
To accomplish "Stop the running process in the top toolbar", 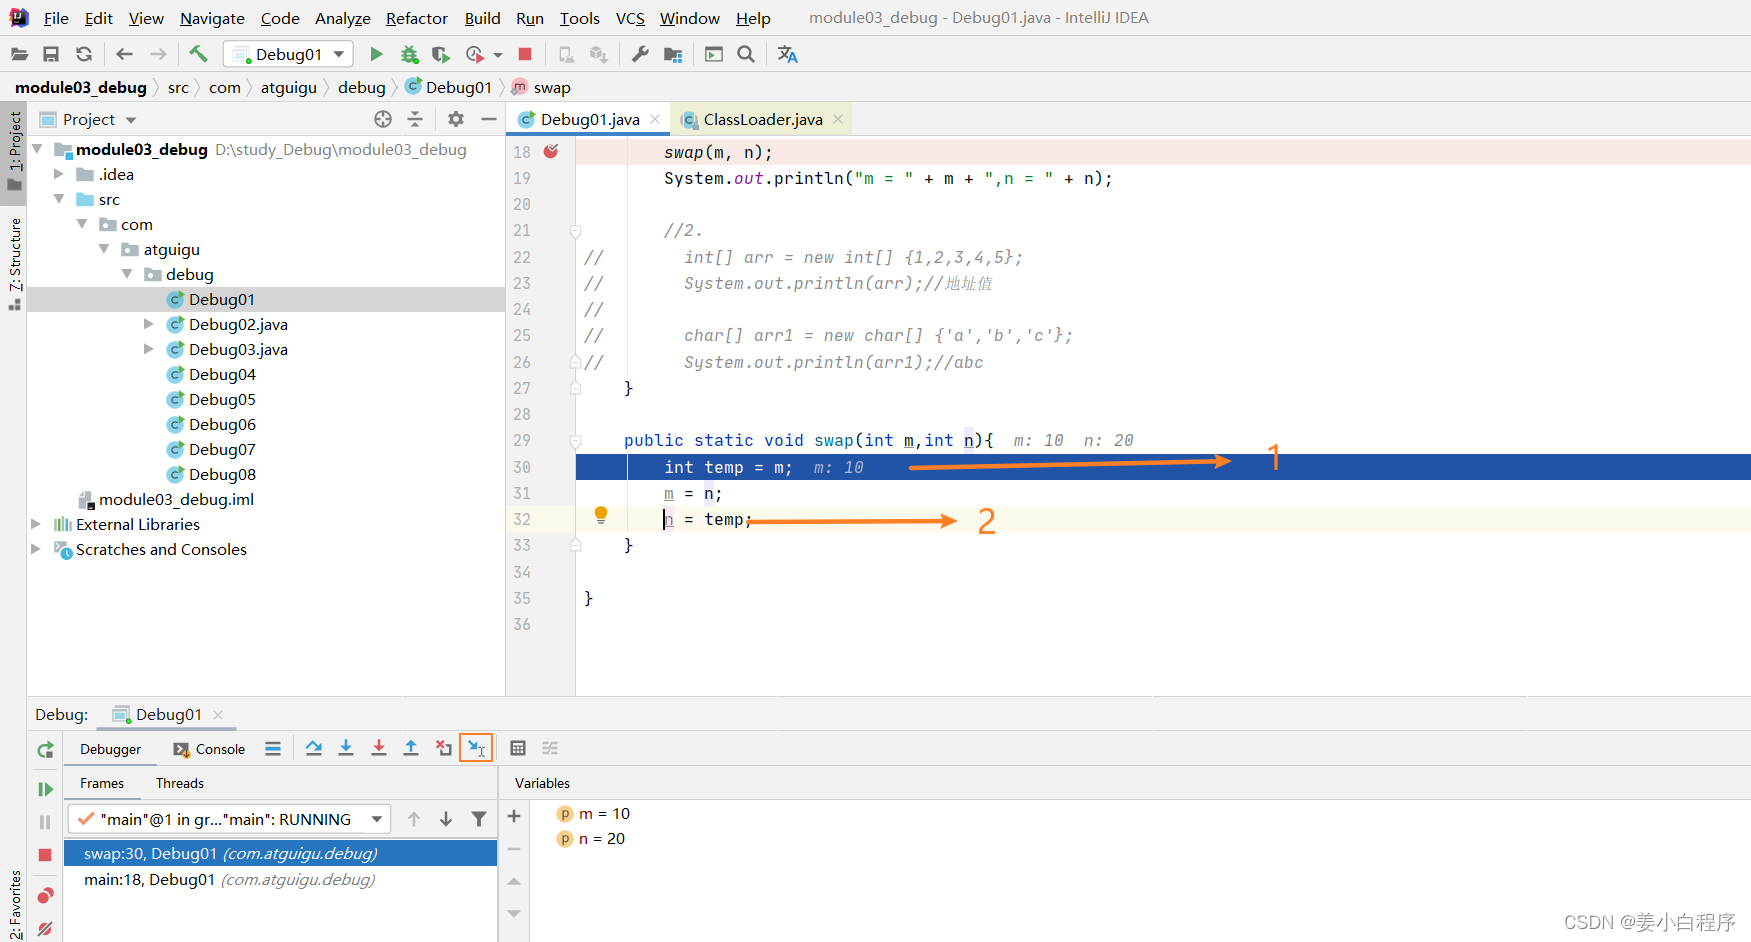I will 525,54.
